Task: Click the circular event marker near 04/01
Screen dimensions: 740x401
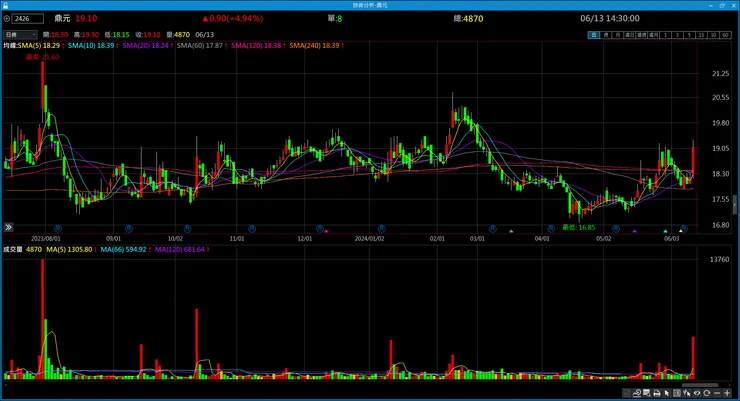Action: point(551,229)
